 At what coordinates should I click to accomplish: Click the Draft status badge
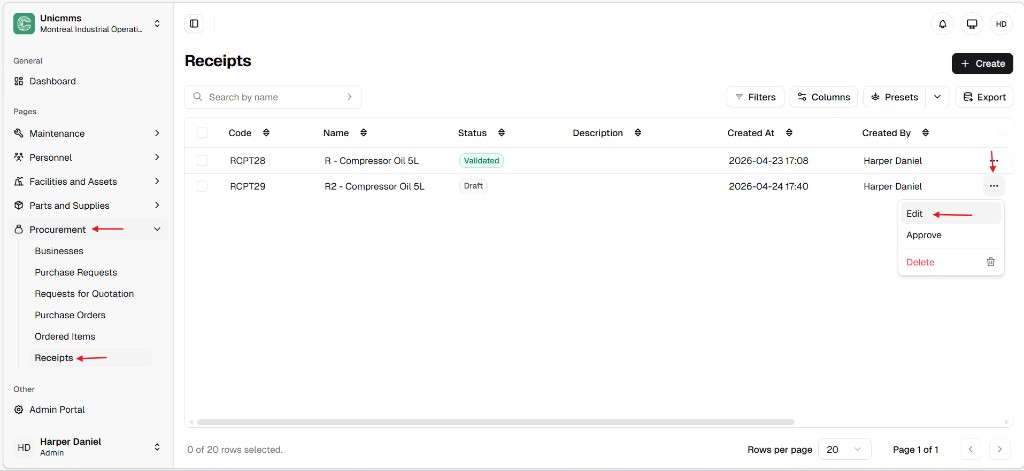[x=473, y=186]
